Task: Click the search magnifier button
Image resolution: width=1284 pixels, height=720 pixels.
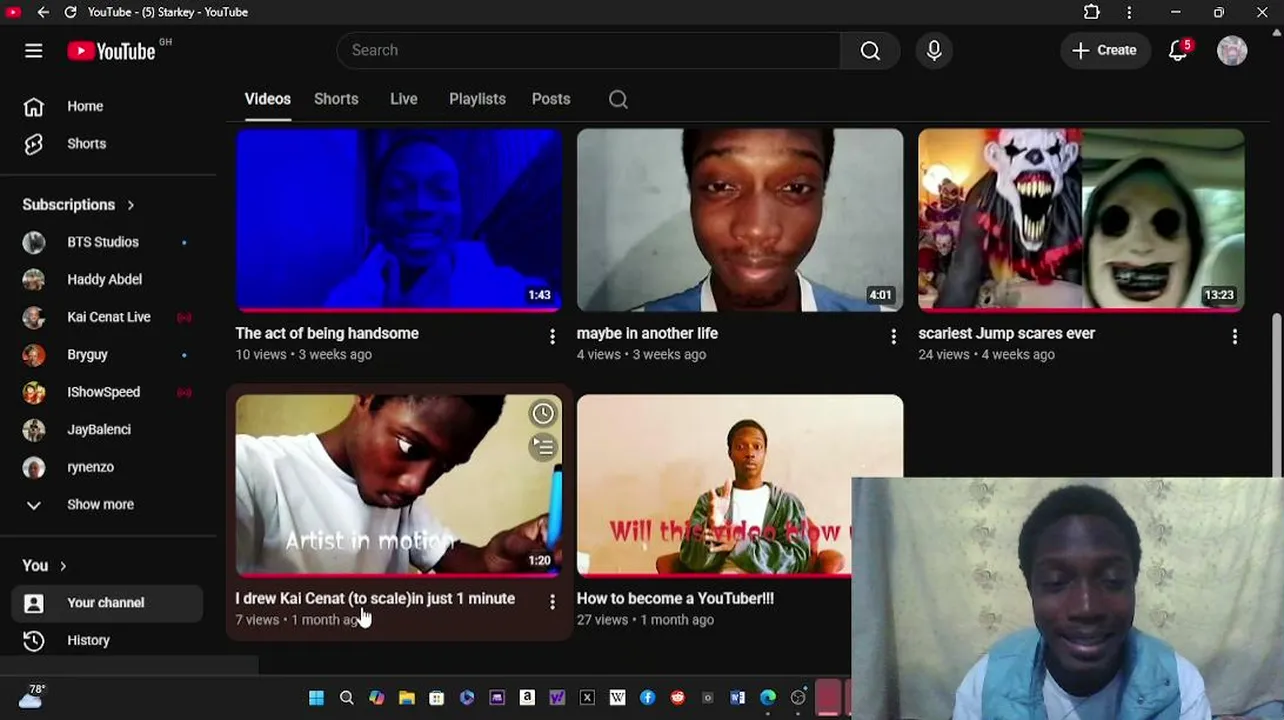Action: pyautogui.click(x=870, y=50)
